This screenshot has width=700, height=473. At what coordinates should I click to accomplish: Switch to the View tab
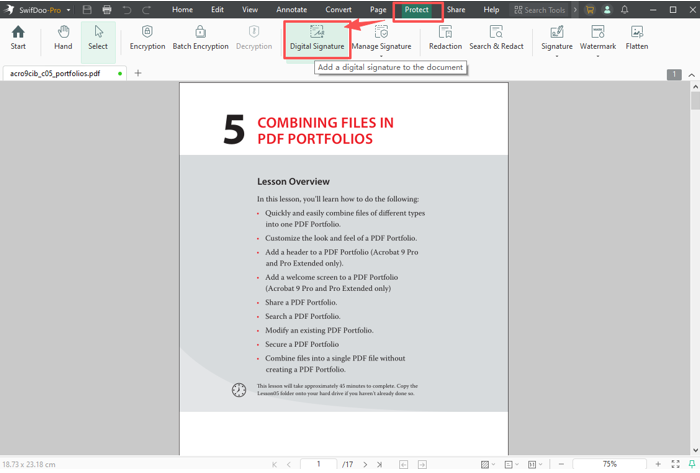pos(250,9)
